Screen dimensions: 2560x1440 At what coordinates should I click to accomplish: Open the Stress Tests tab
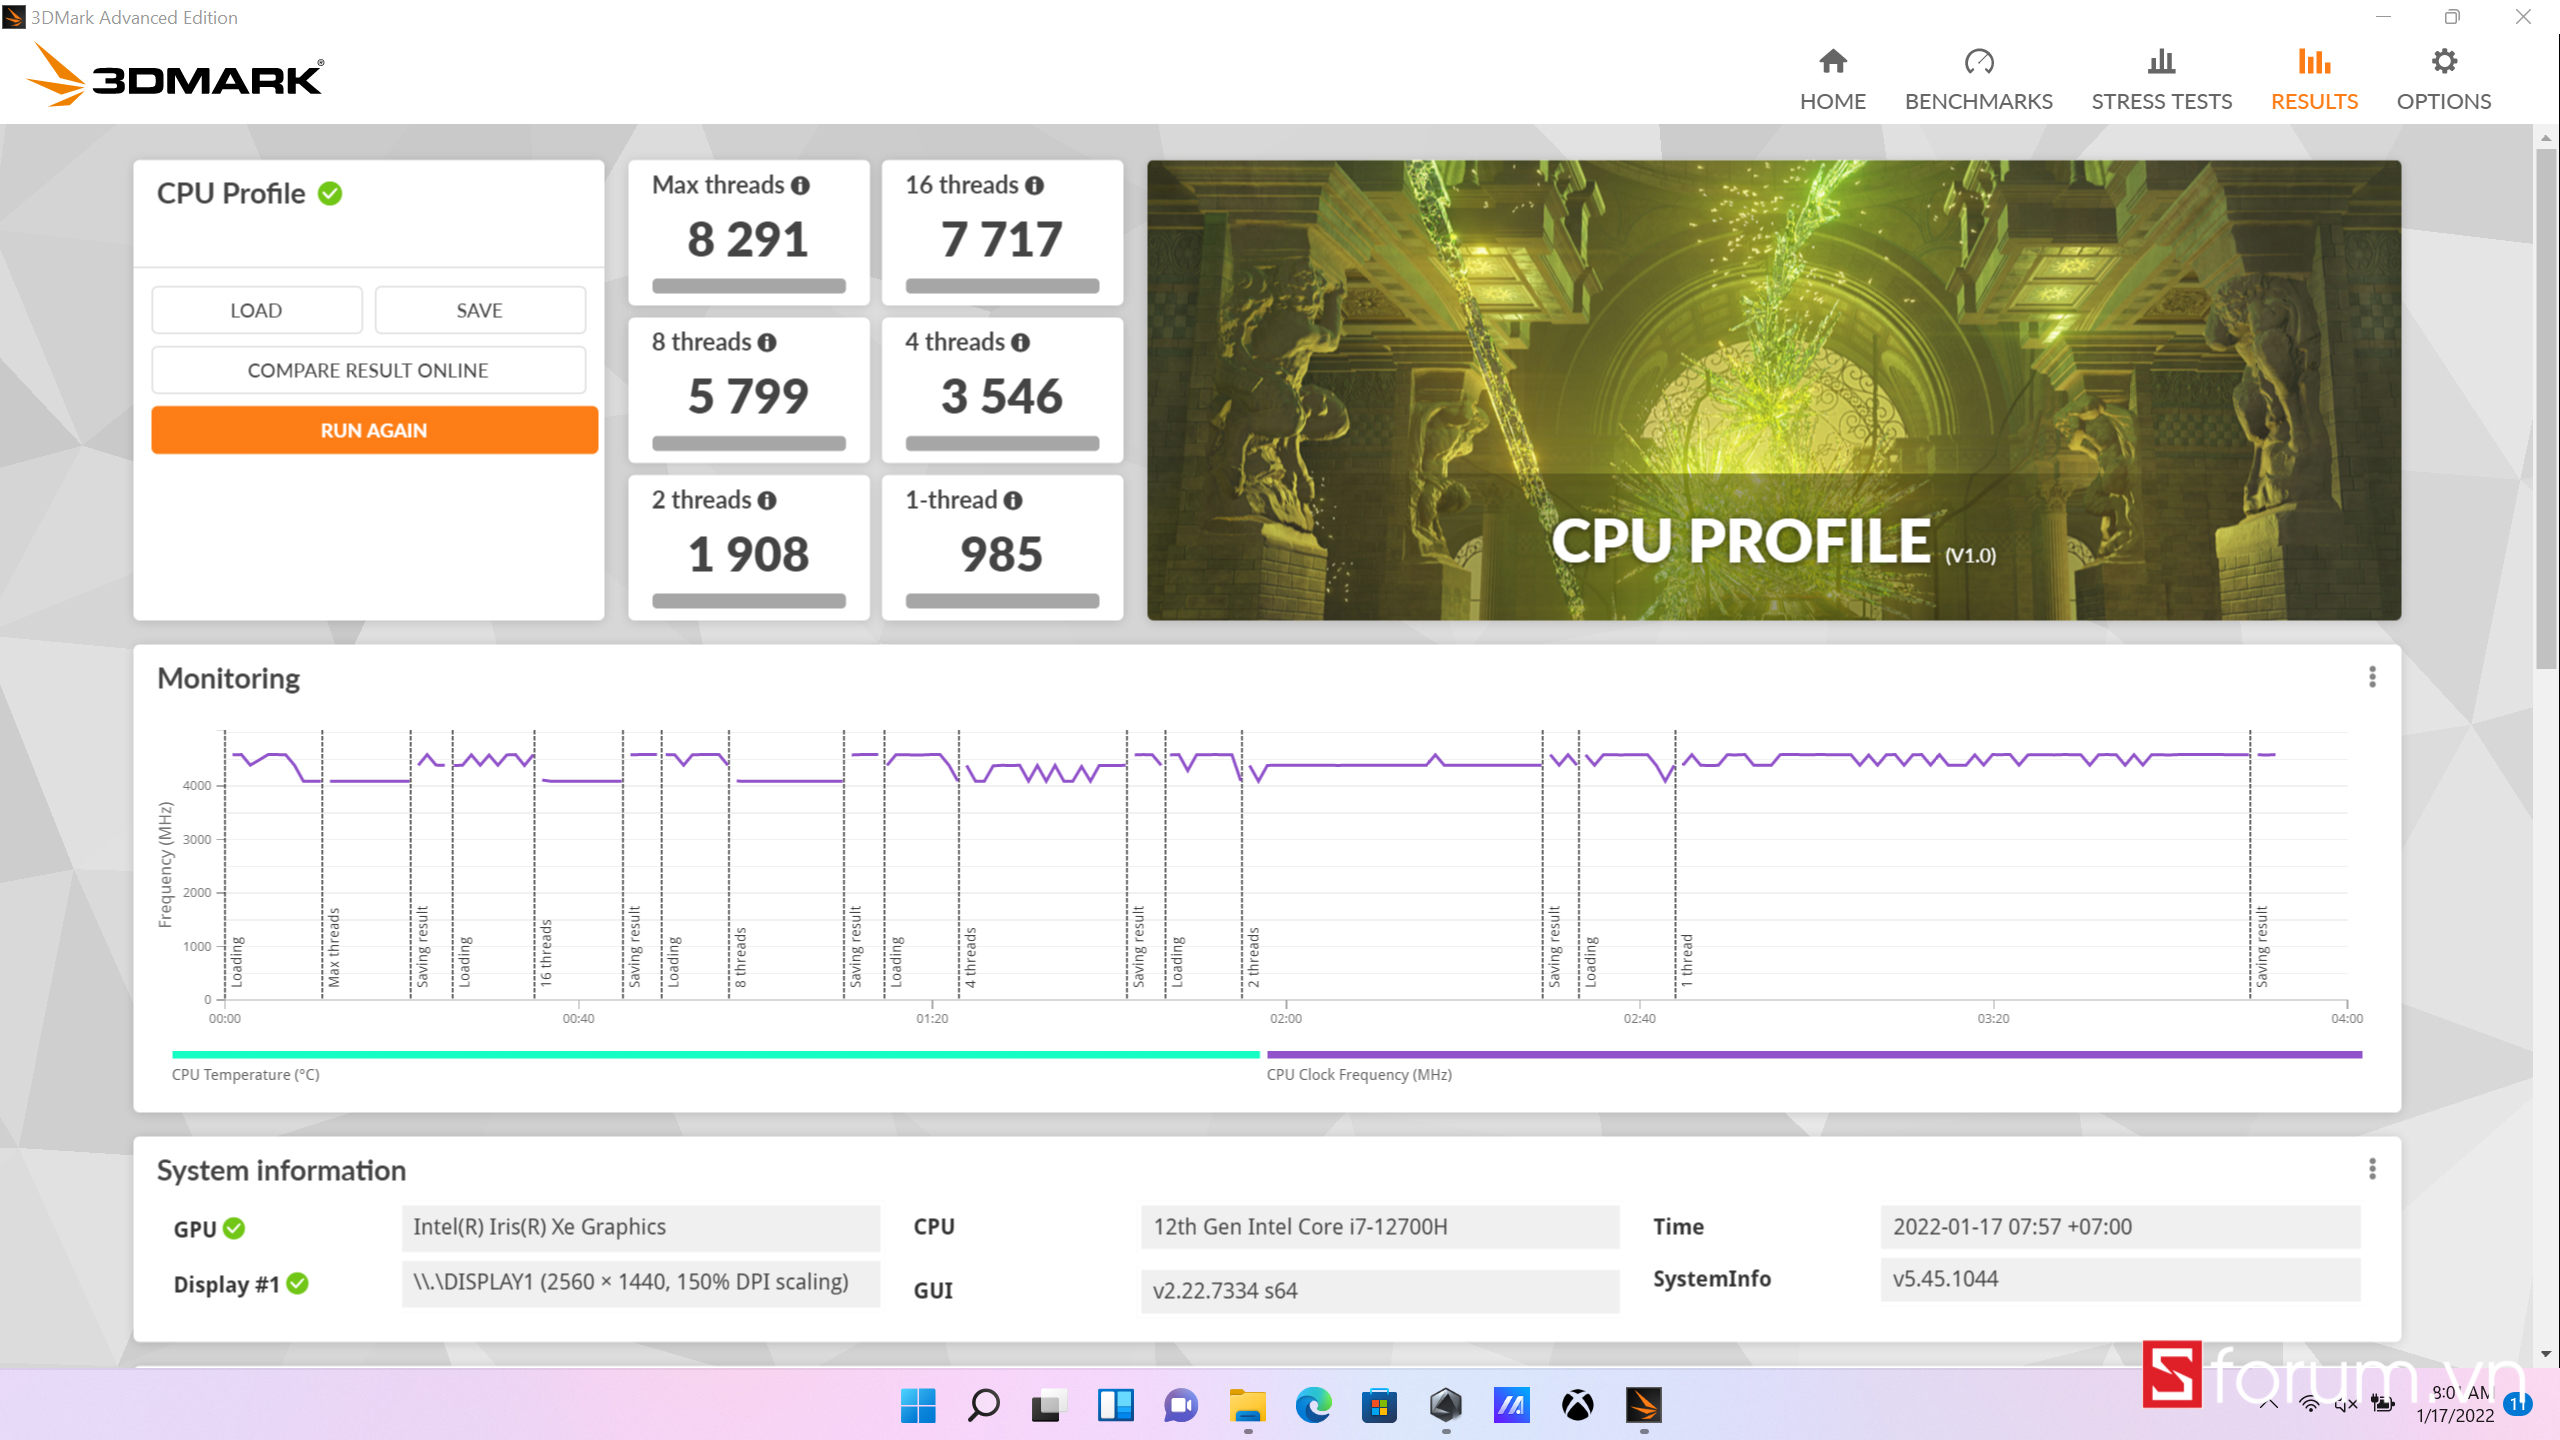(x=2161, y=80)
